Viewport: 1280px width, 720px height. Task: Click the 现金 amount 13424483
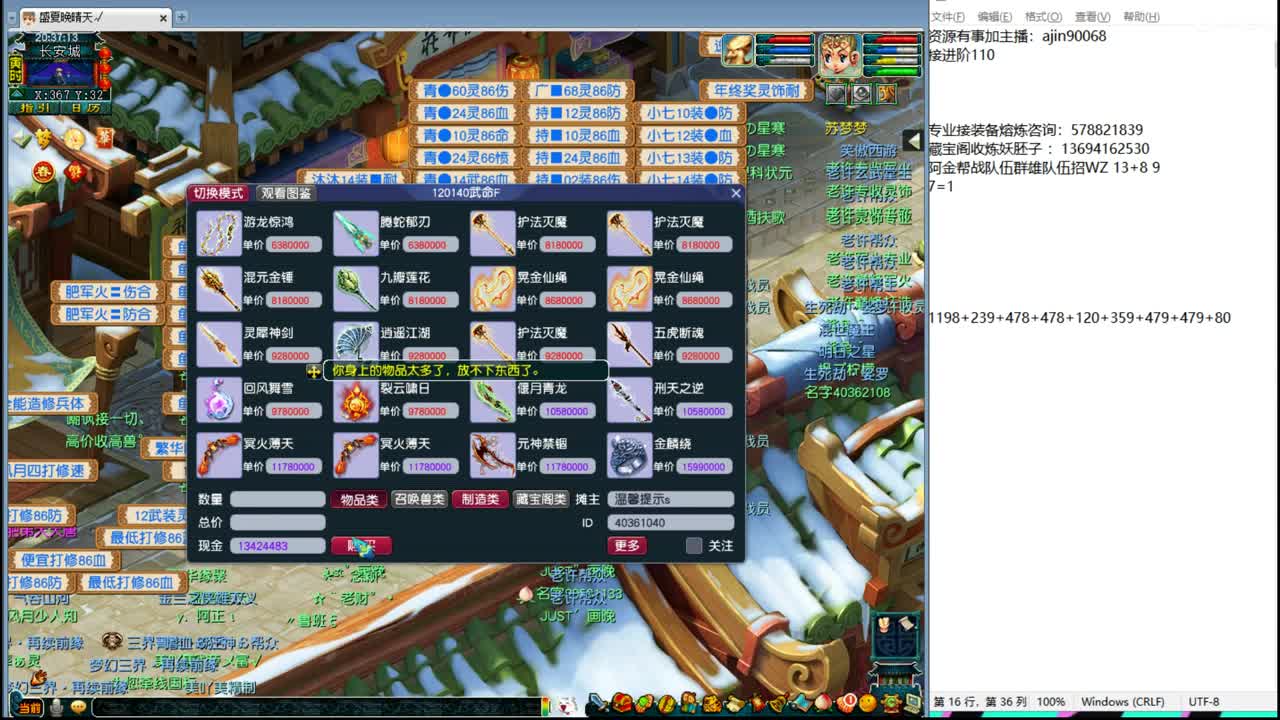(x=278, y=545)
